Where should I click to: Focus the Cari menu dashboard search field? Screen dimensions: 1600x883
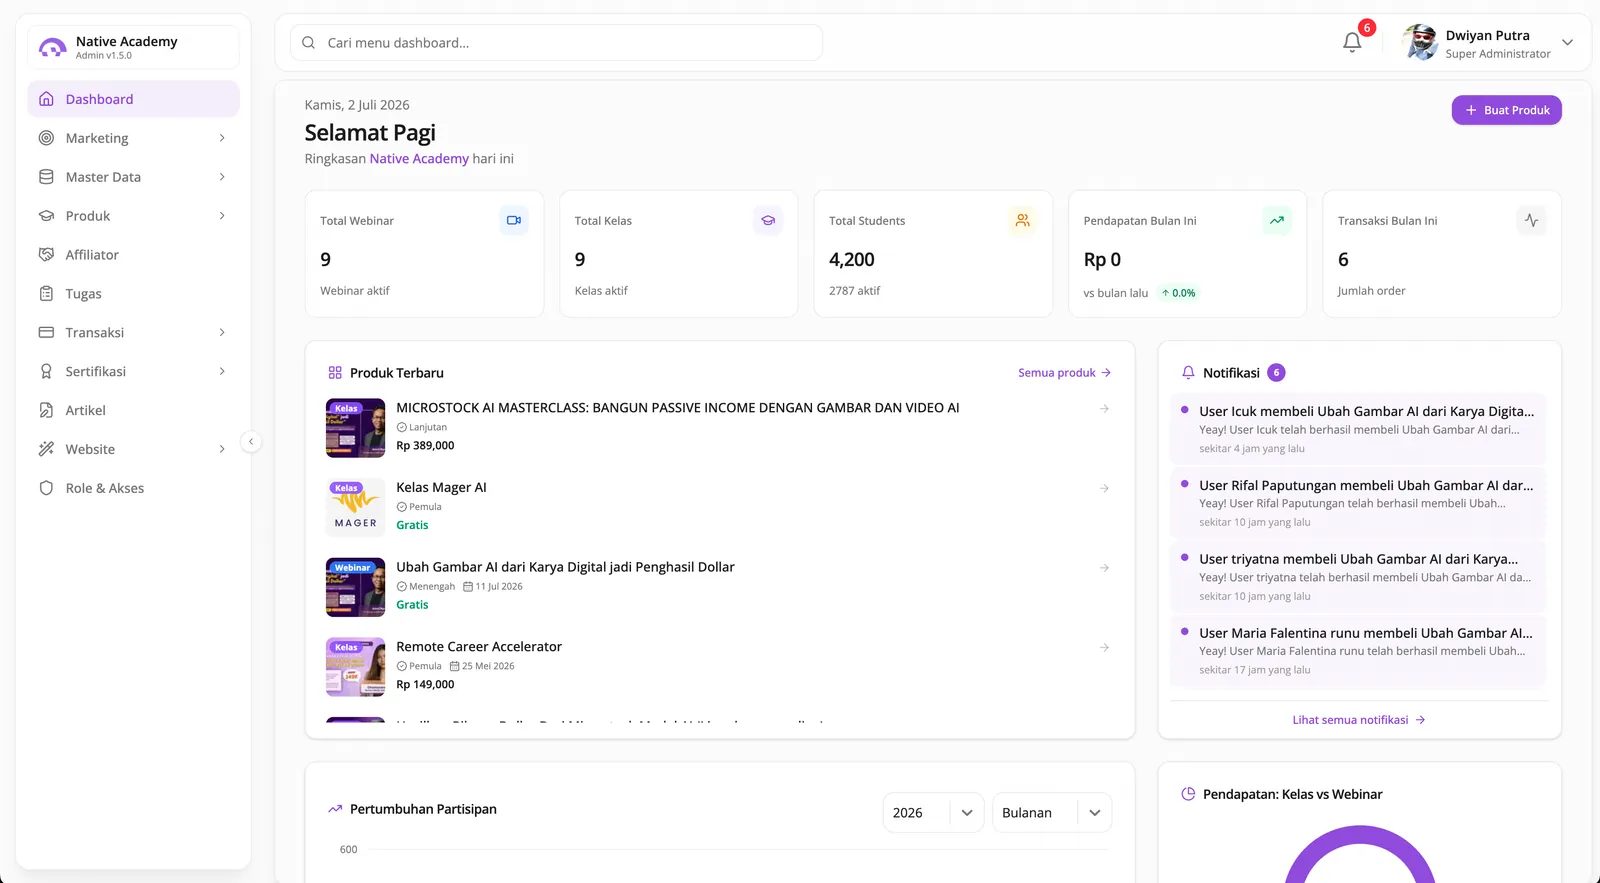click(556, 43)
